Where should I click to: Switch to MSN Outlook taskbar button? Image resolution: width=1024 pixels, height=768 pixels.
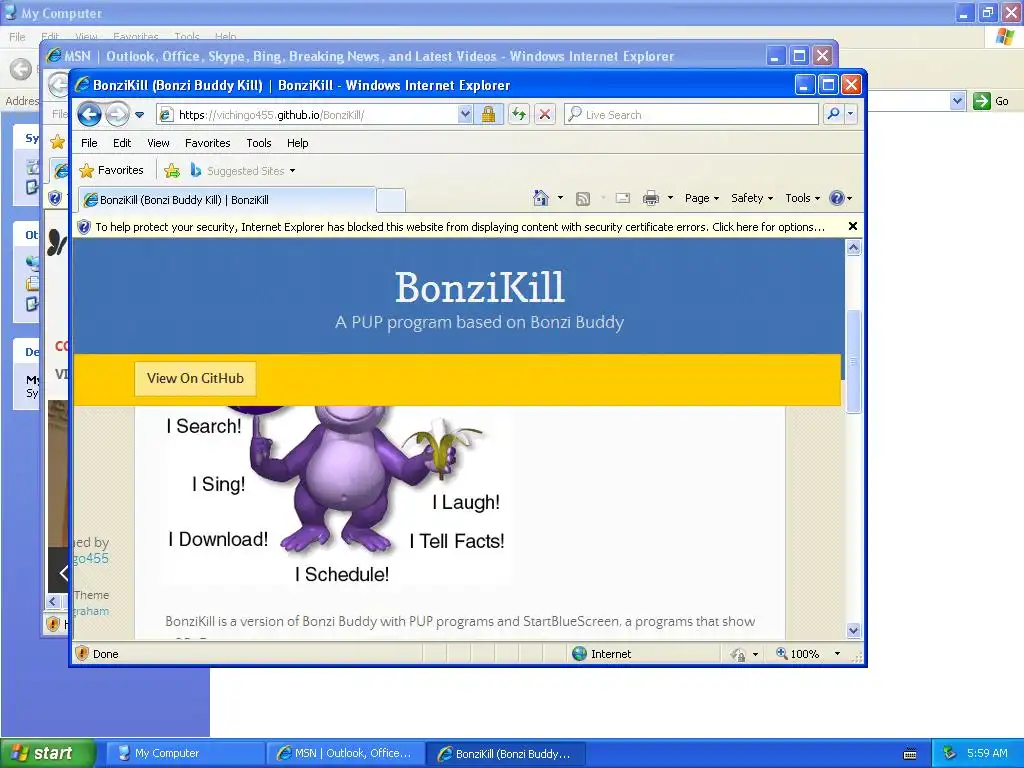point(345,753)
